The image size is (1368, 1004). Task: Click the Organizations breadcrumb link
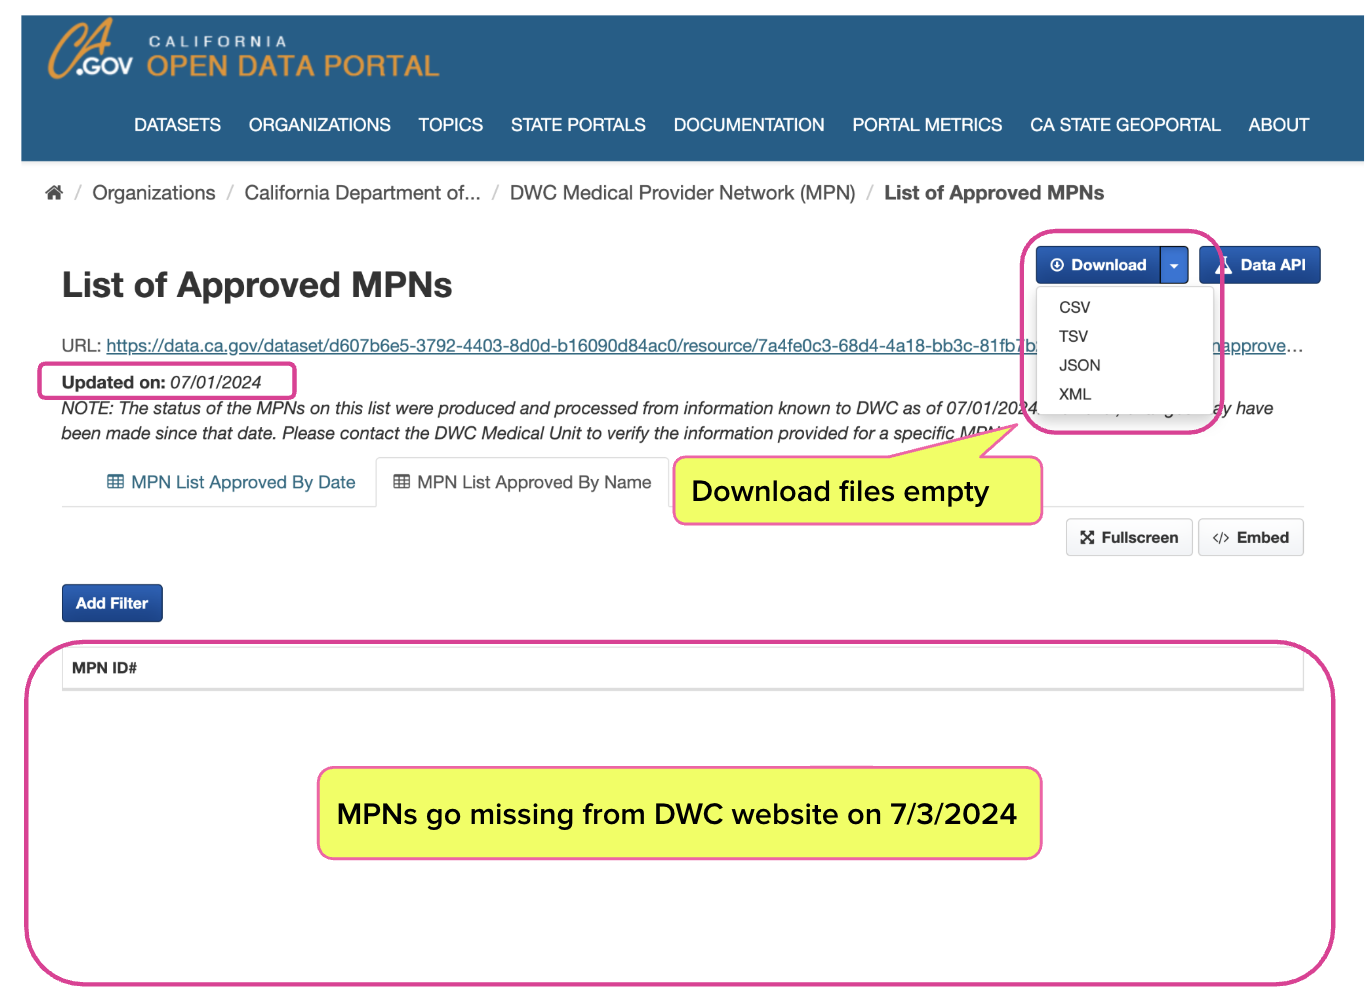154,193
